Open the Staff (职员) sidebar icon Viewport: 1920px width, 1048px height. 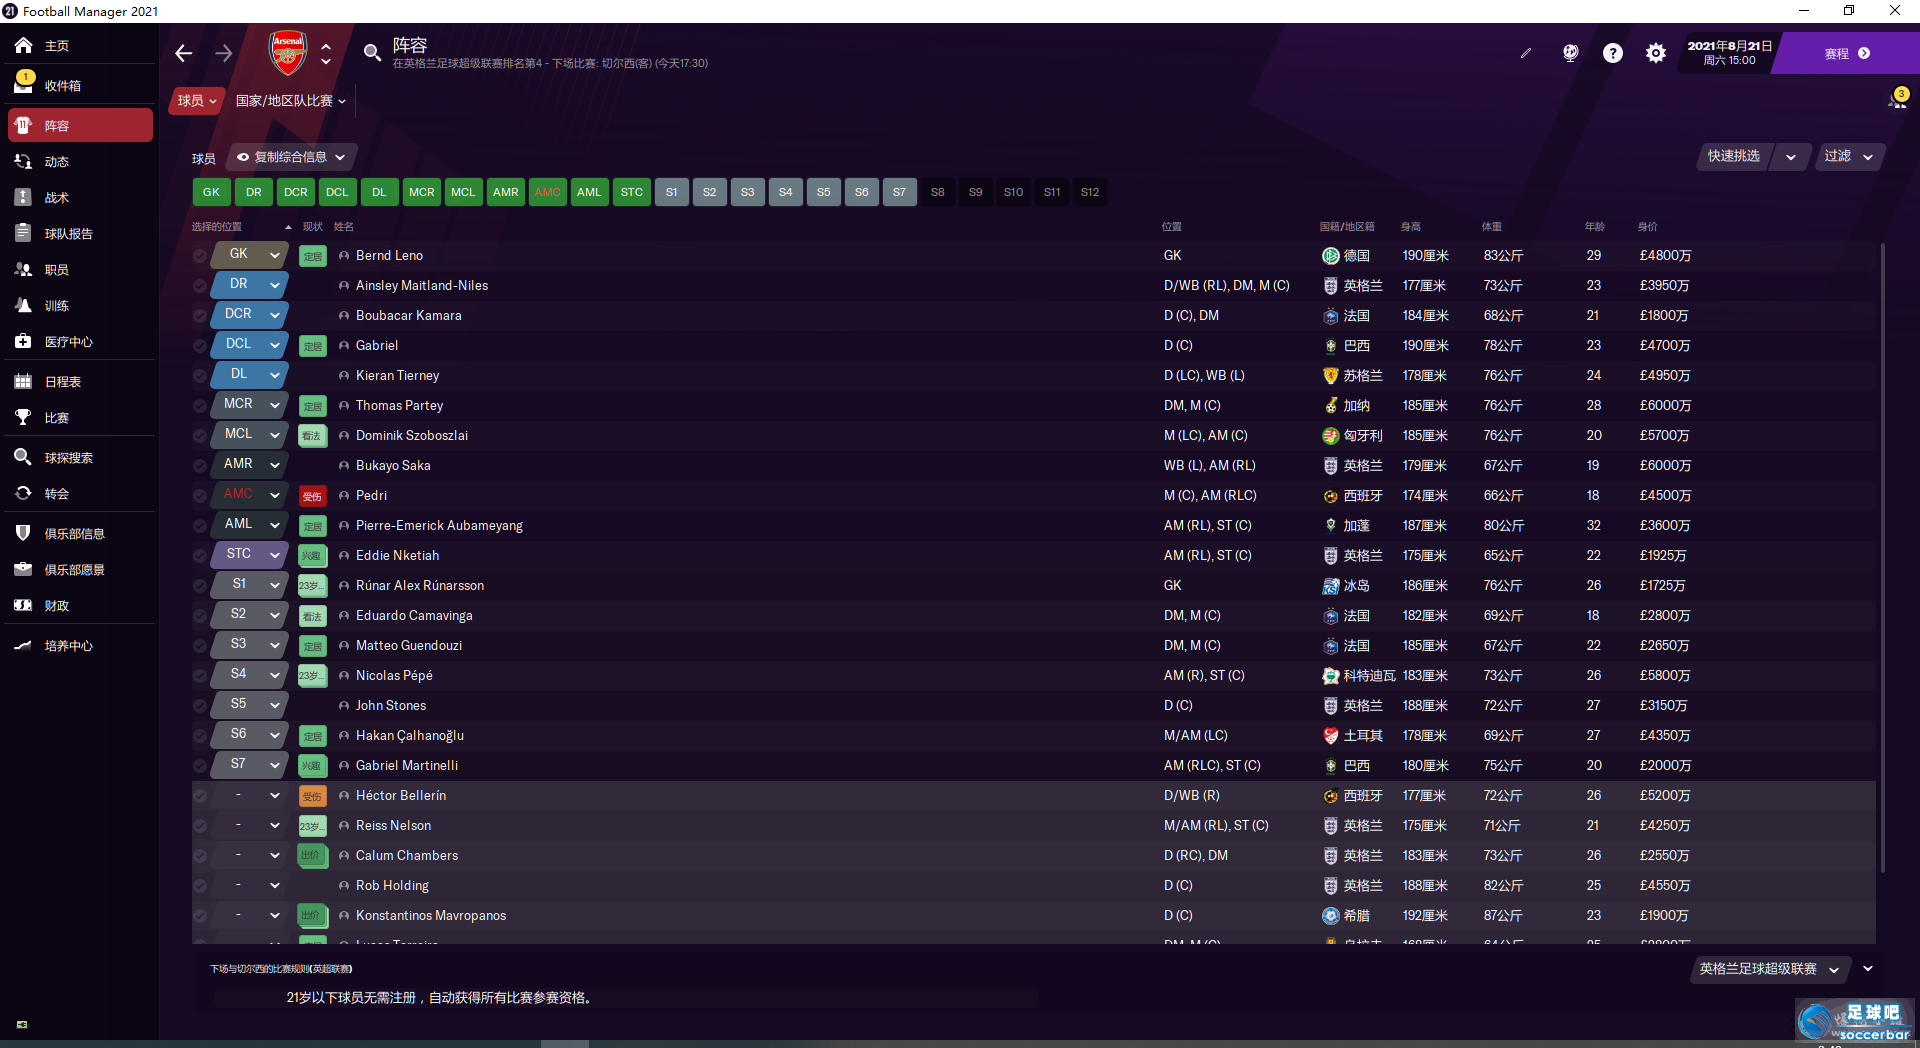click(x=23, y=269)
